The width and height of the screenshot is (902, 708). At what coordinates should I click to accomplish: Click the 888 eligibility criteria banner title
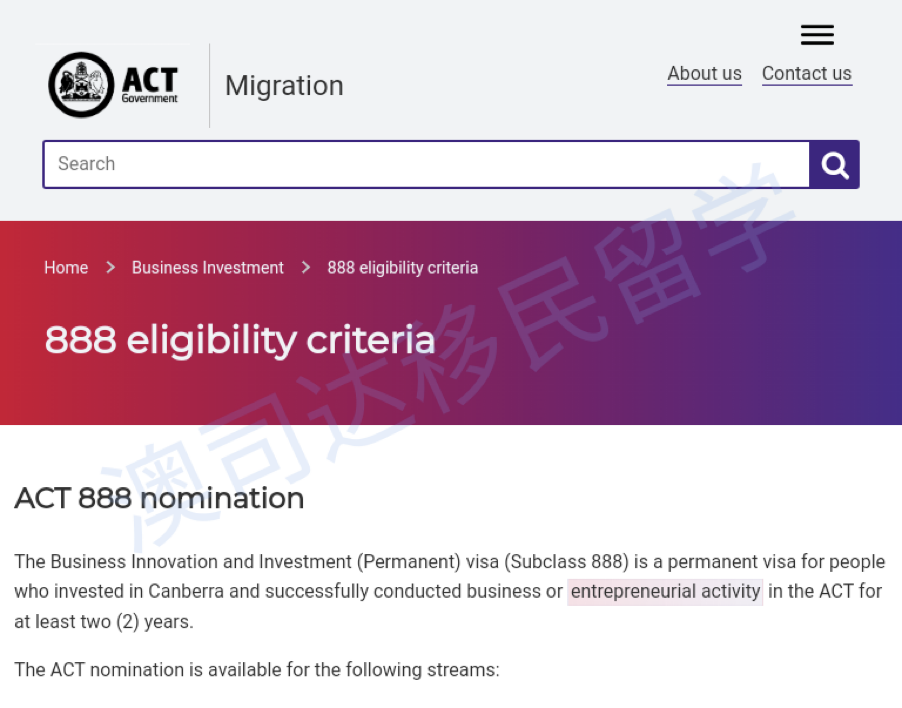click(x=239, y=340)
